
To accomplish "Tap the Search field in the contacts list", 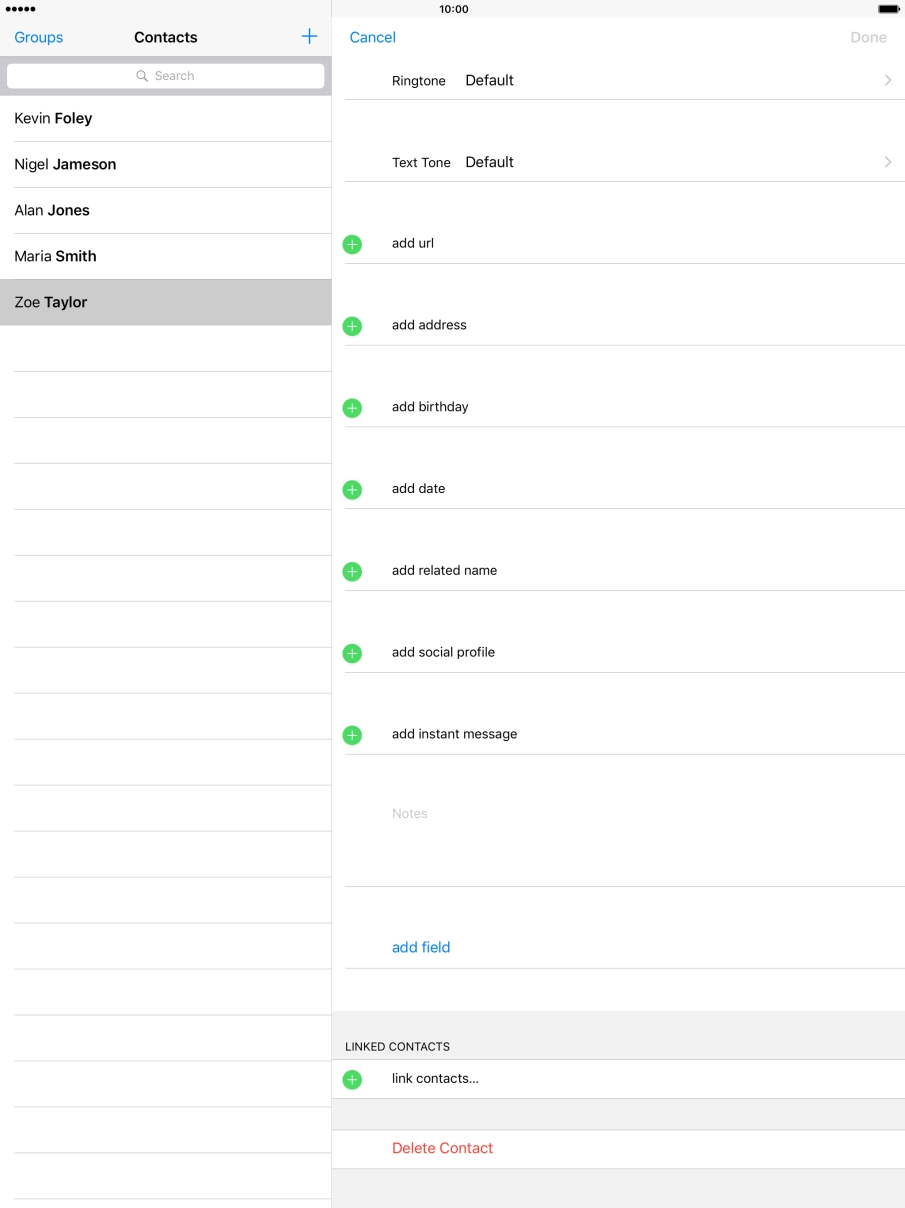I will pos(165,75).
